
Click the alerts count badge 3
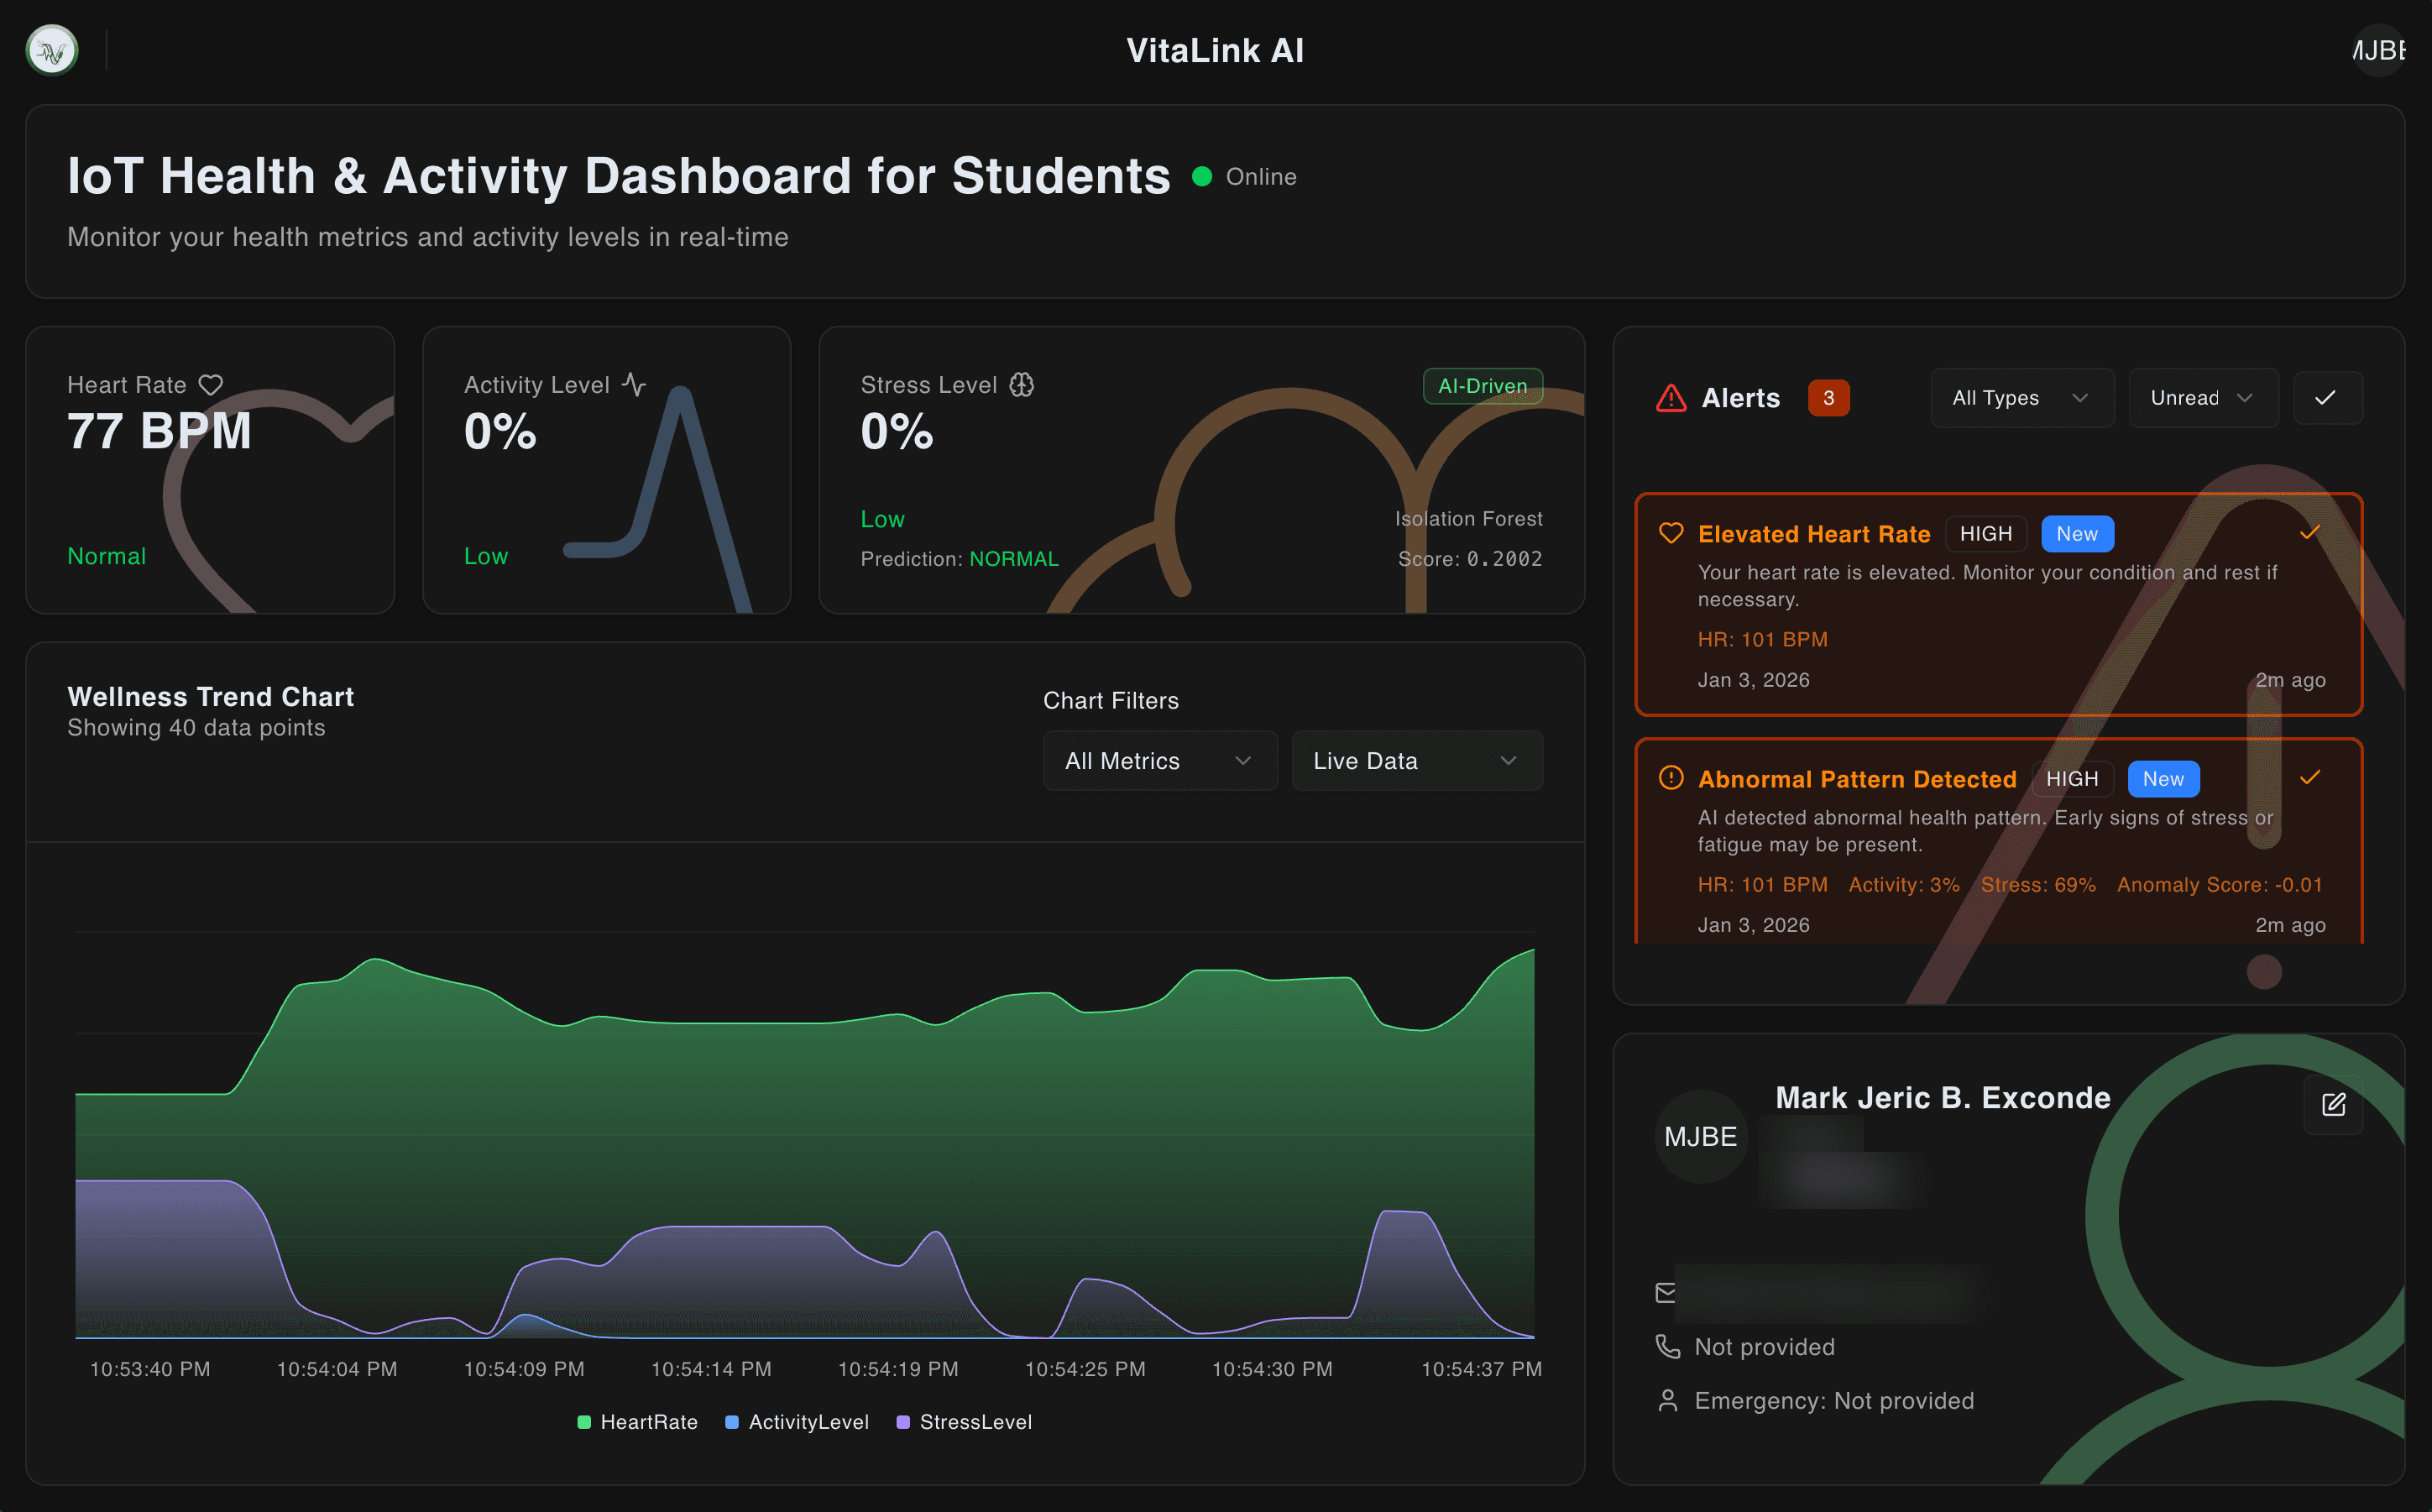1829,398
